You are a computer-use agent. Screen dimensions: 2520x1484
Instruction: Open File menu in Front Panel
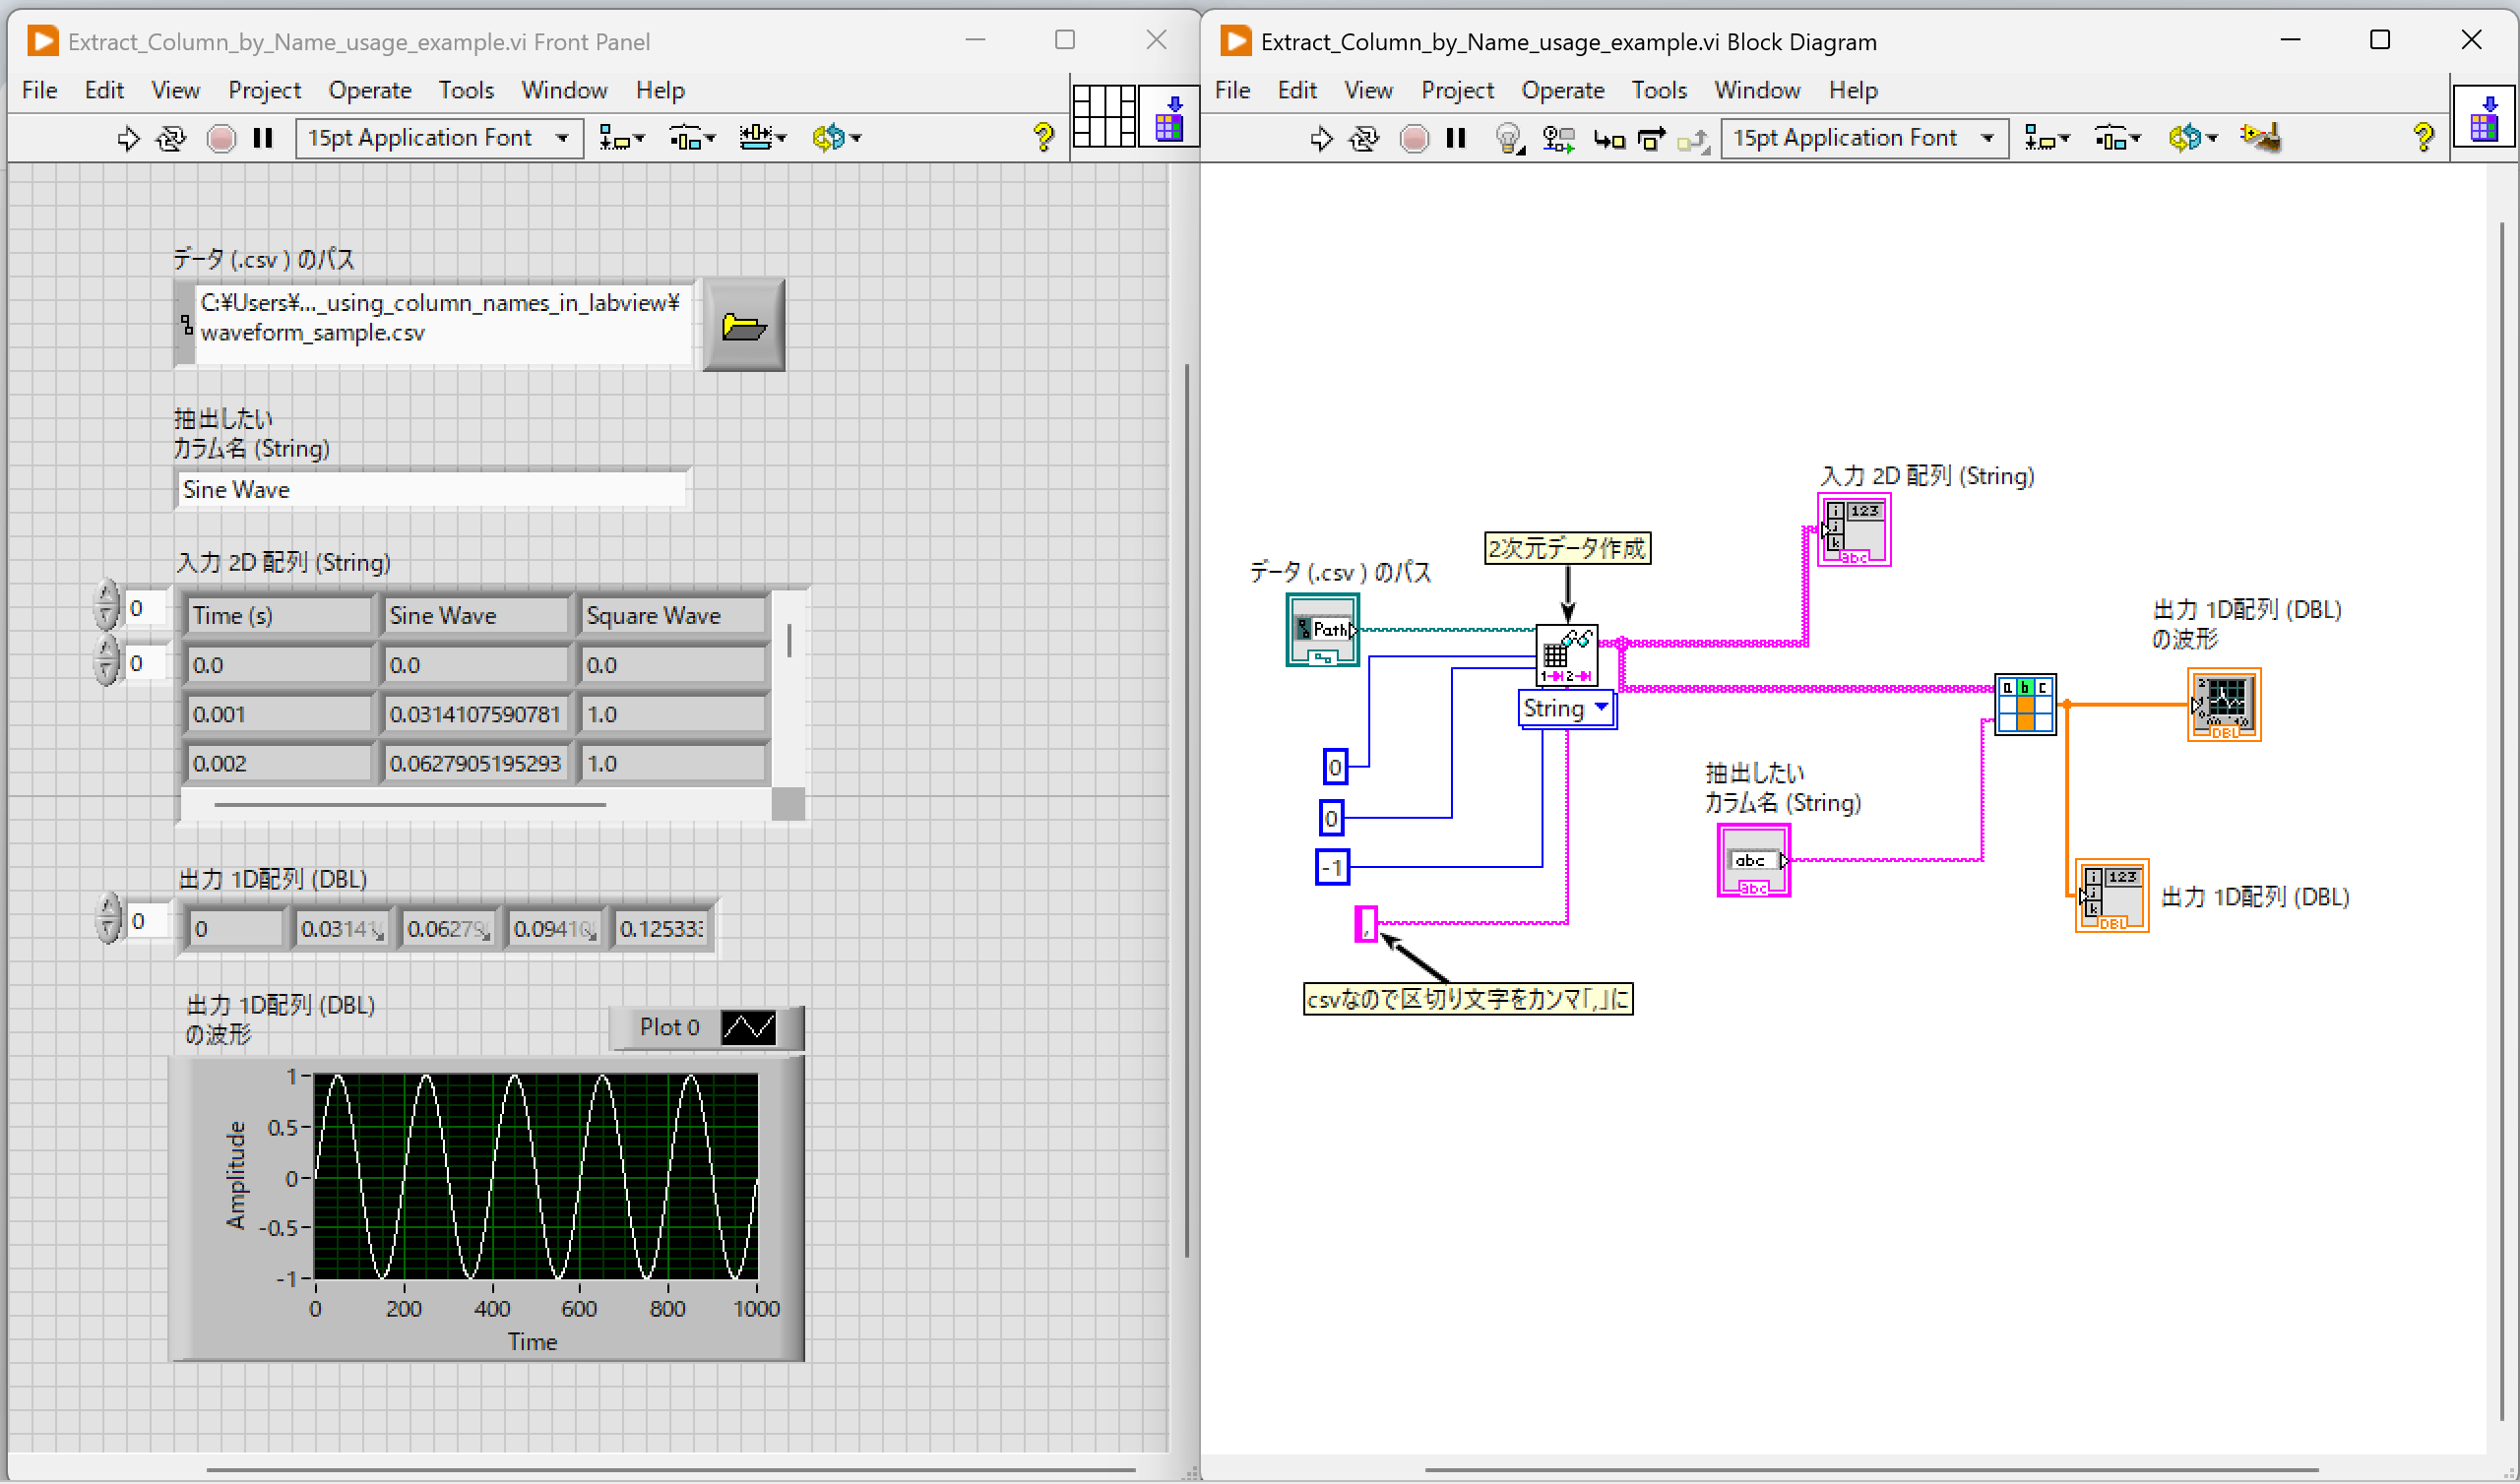click(x=40, y=90)
